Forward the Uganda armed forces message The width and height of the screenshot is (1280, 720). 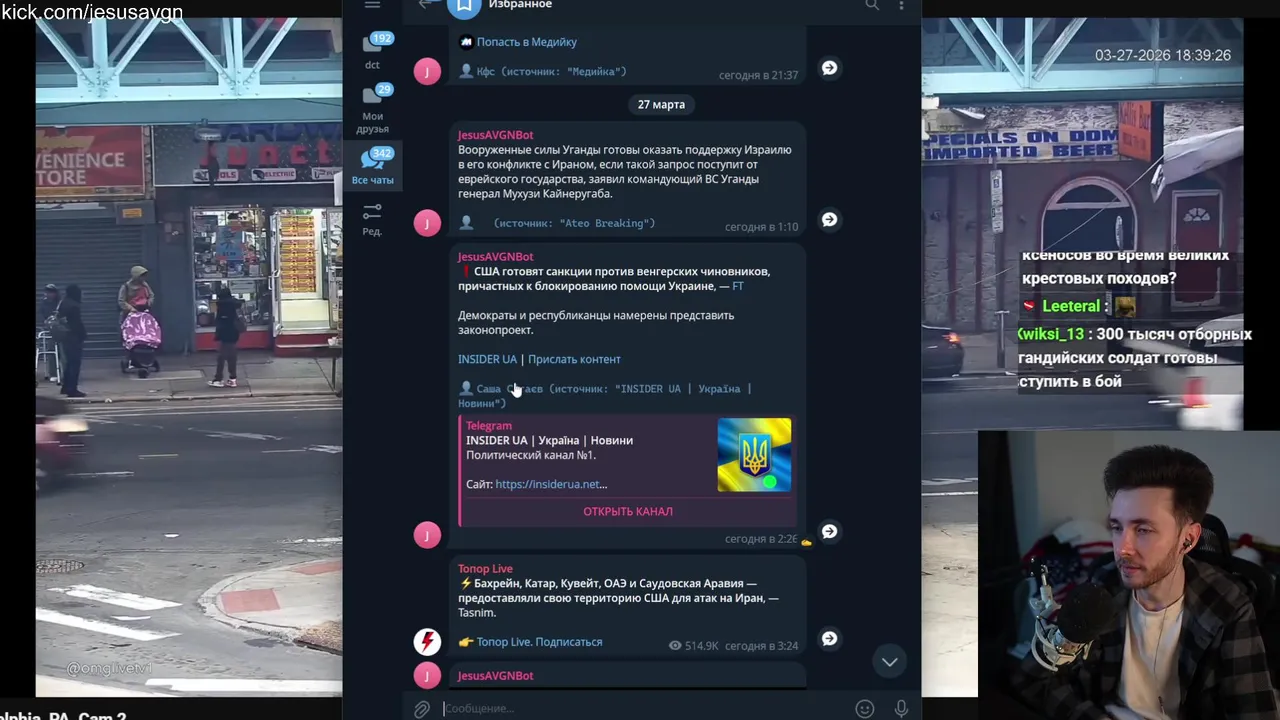pos(829,219)
